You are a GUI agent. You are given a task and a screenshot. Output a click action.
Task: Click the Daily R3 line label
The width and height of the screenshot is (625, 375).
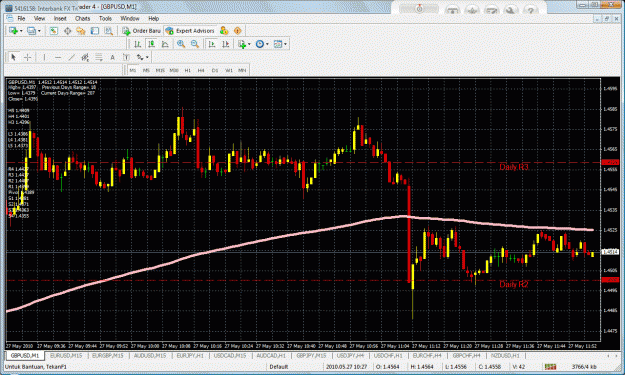(x=513, y=167)
